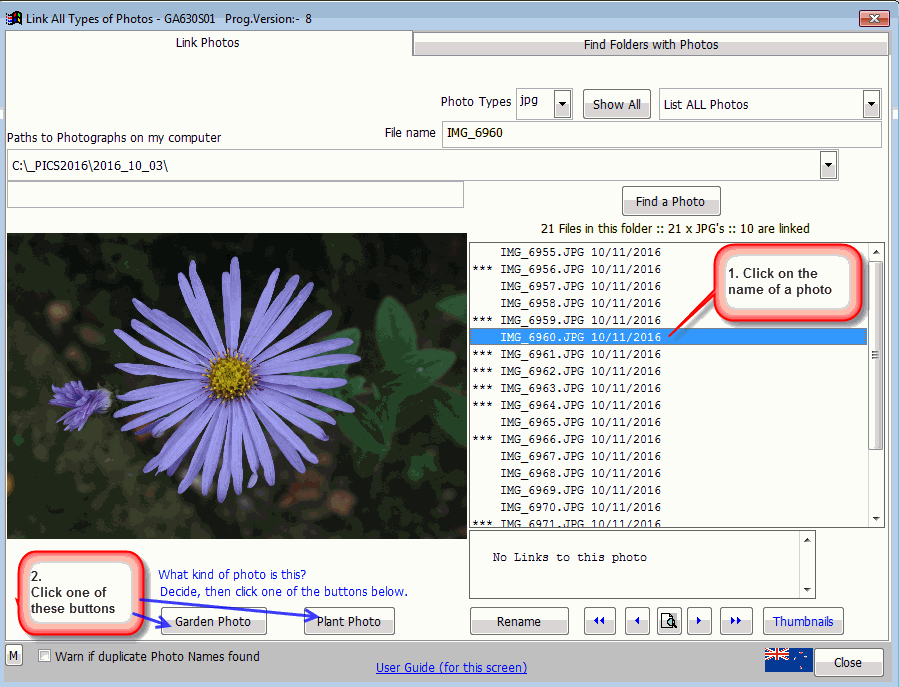
Task: Open the Photo Types dropdown
Action: point(562,104)
